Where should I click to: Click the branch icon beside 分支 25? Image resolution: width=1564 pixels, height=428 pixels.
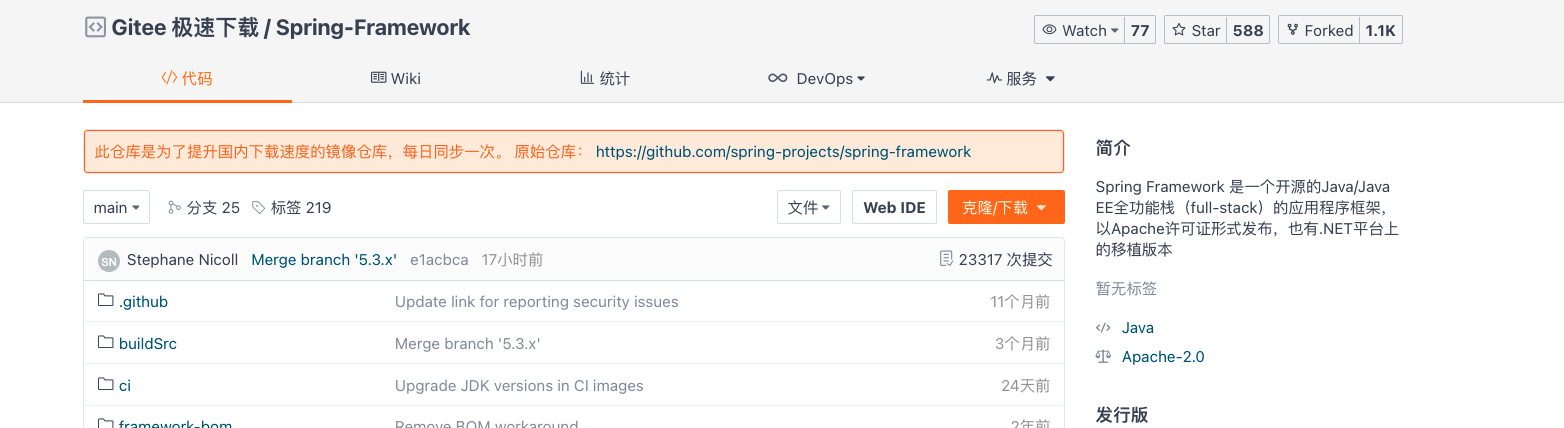point(174,208)
